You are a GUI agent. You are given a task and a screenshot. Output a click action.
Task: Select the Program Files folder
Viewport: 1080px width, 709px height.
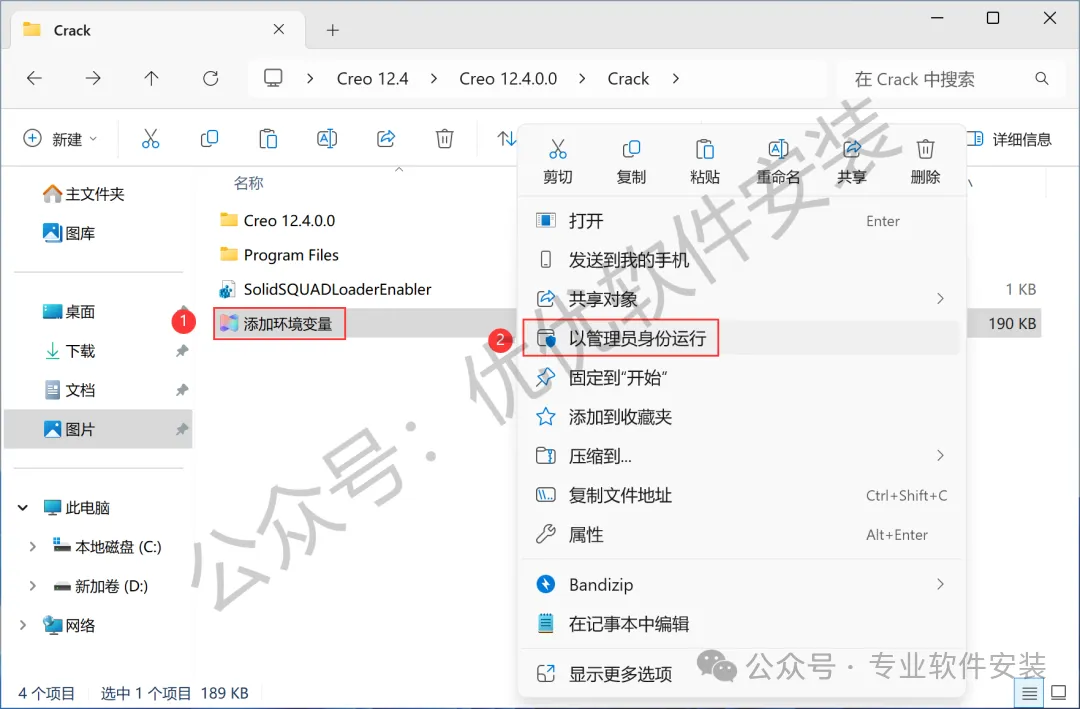[279, 255]
